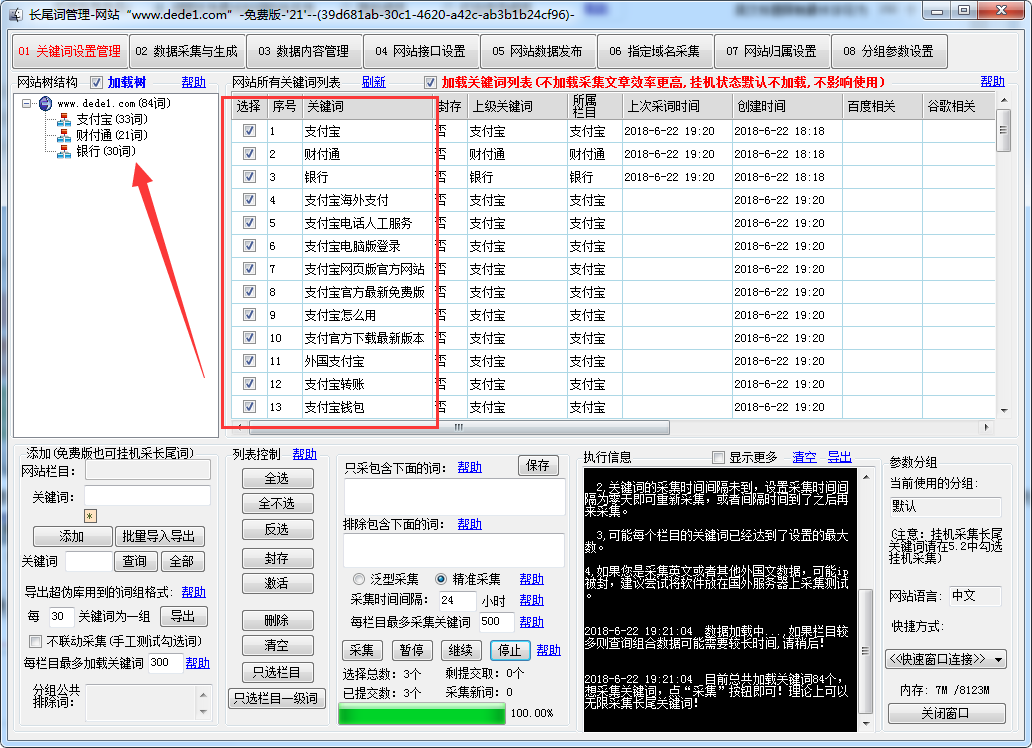Select the 泛型采集 radio button
Image resolution: width=1032 pixels, height=748 pixels.
click(x=359, y=579)
